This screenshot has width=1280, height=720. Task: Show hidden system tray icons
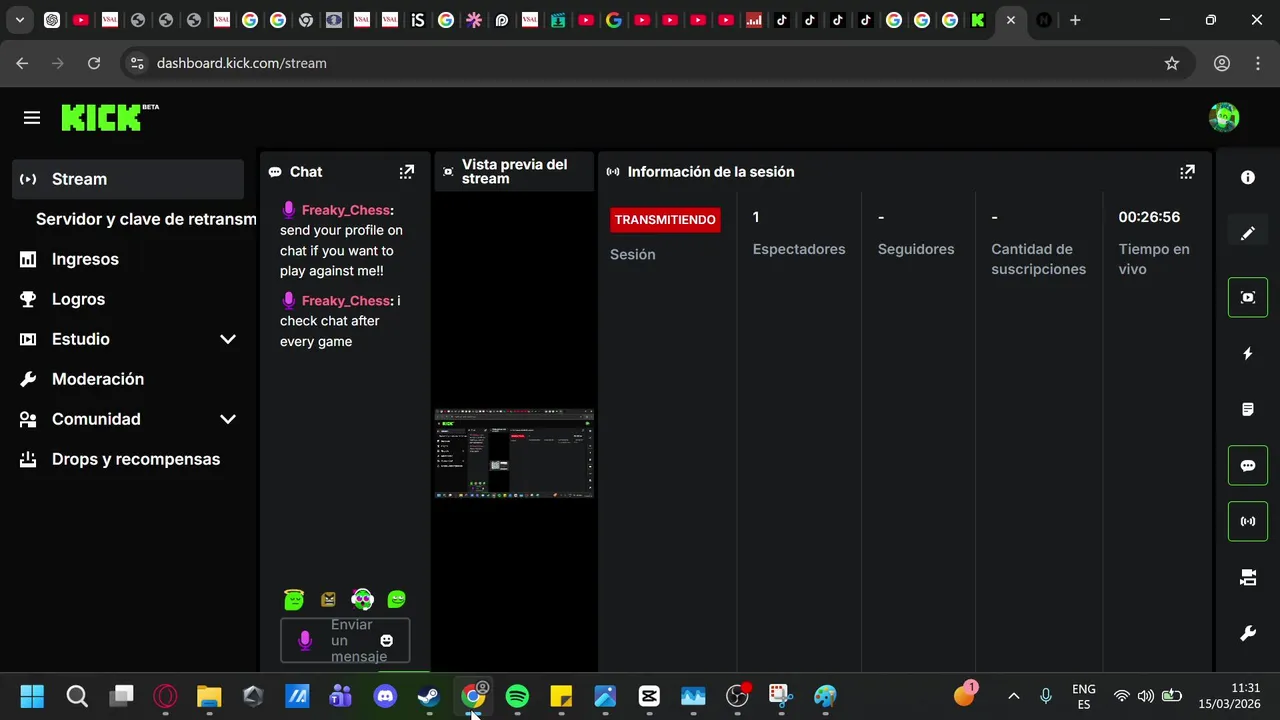1013,696
